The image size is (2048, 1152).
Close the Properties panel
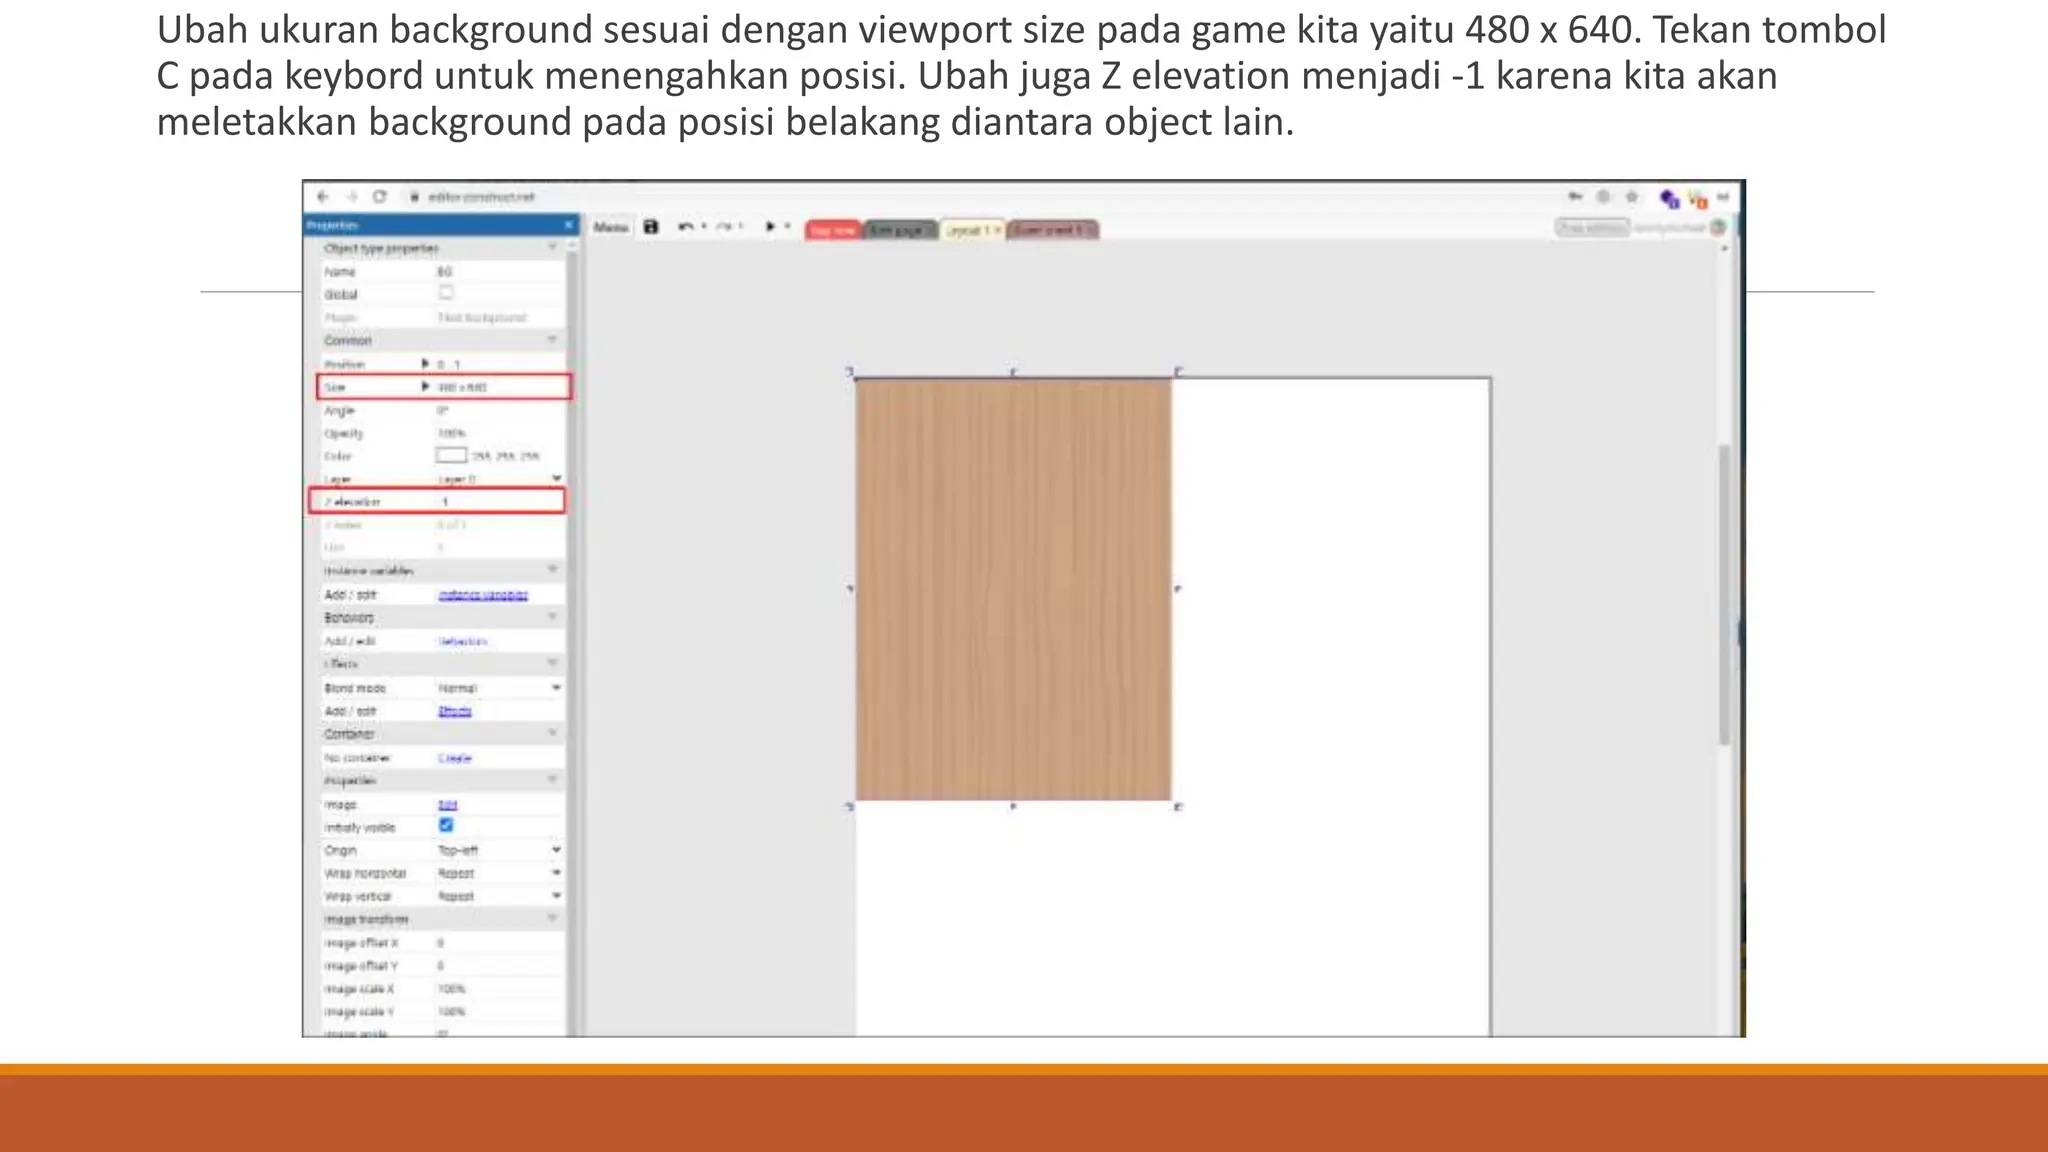click(x=568, y=225)
